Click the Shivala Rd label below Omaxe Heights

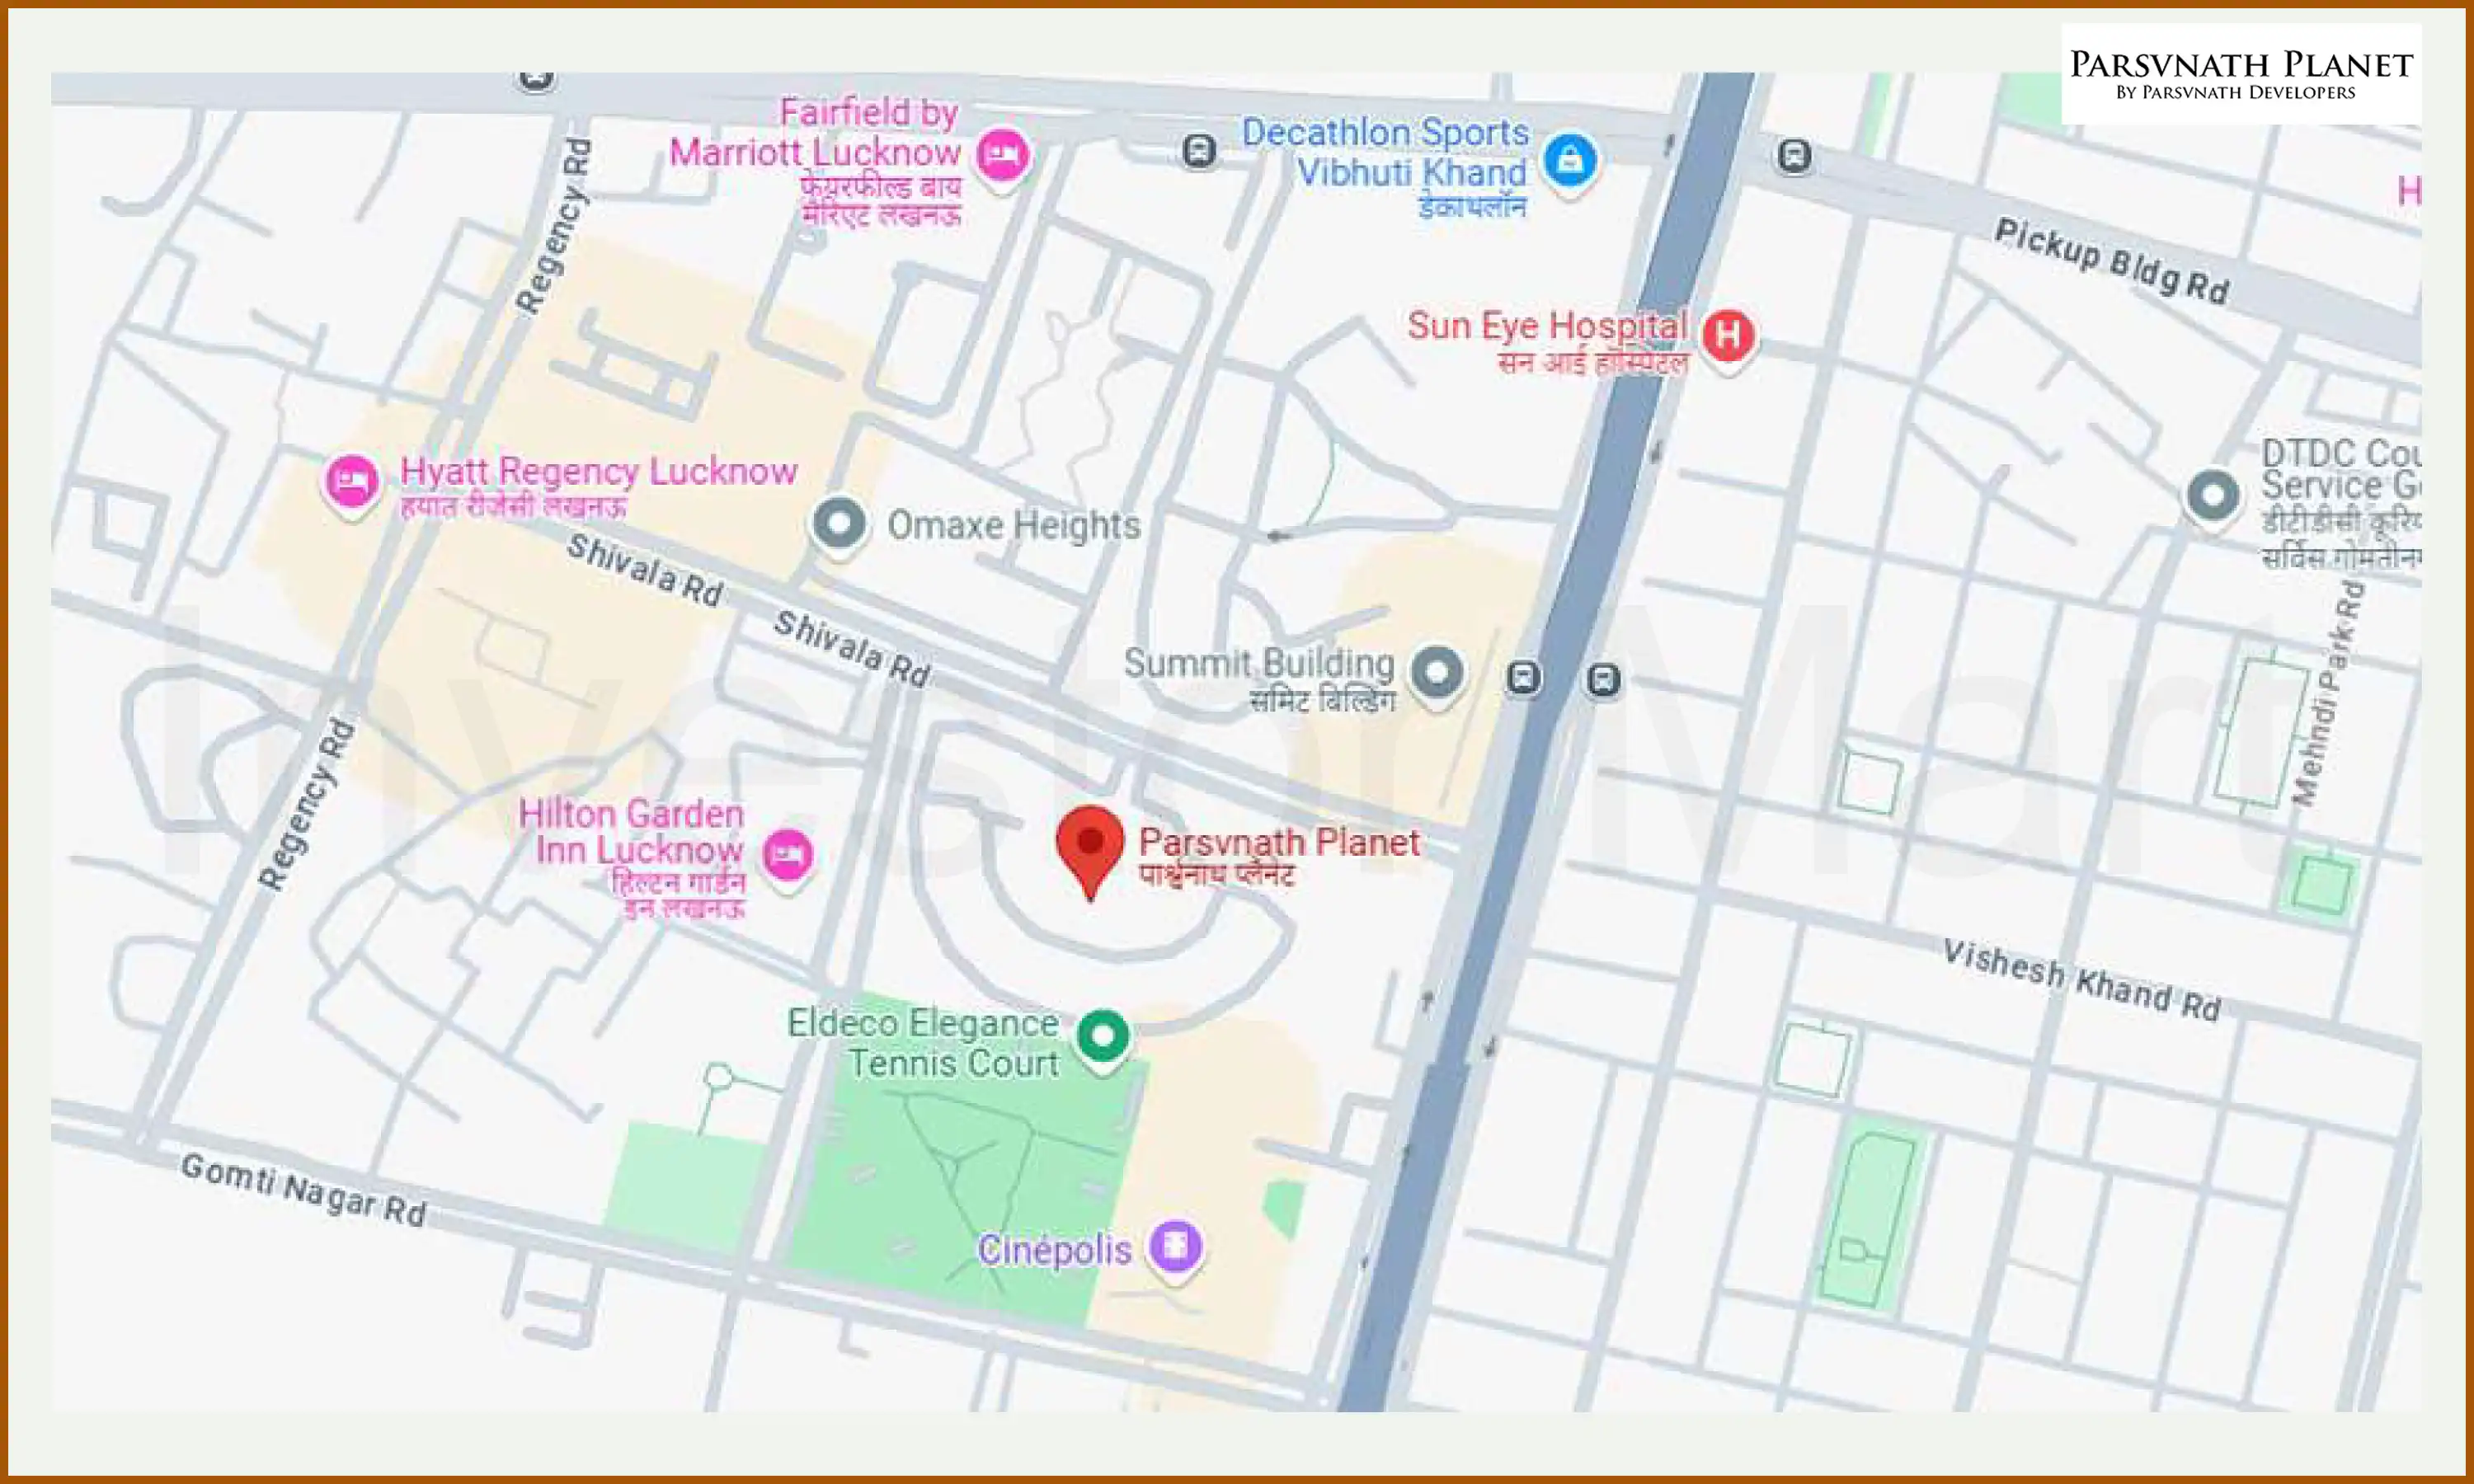pyautogui.click(x=852, y=648)
